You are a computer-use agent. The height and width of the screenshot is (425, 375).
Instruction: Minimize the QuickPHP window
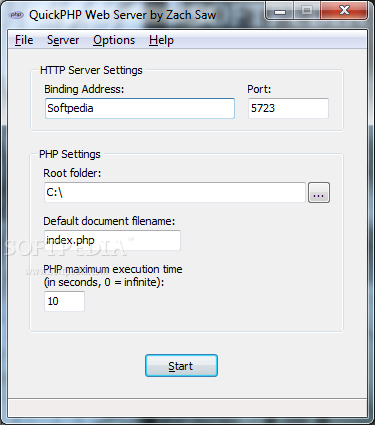tap(280, 11)
